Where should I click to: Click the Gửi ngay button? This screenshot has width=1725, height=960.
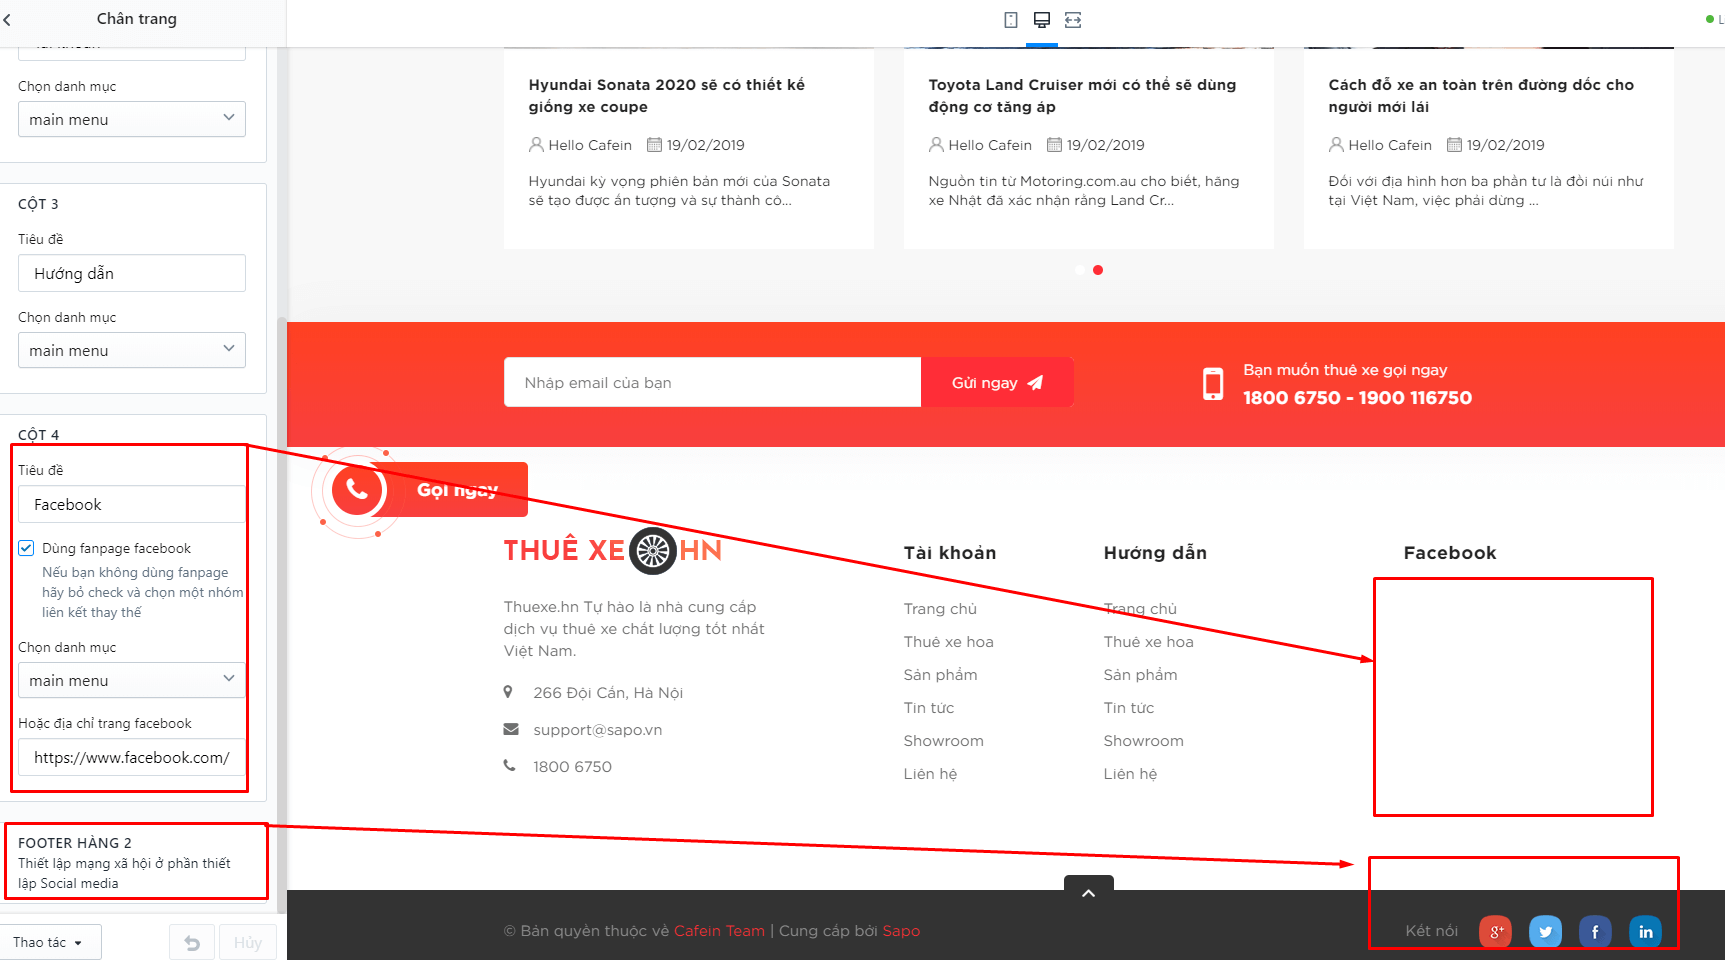point(997,382)
